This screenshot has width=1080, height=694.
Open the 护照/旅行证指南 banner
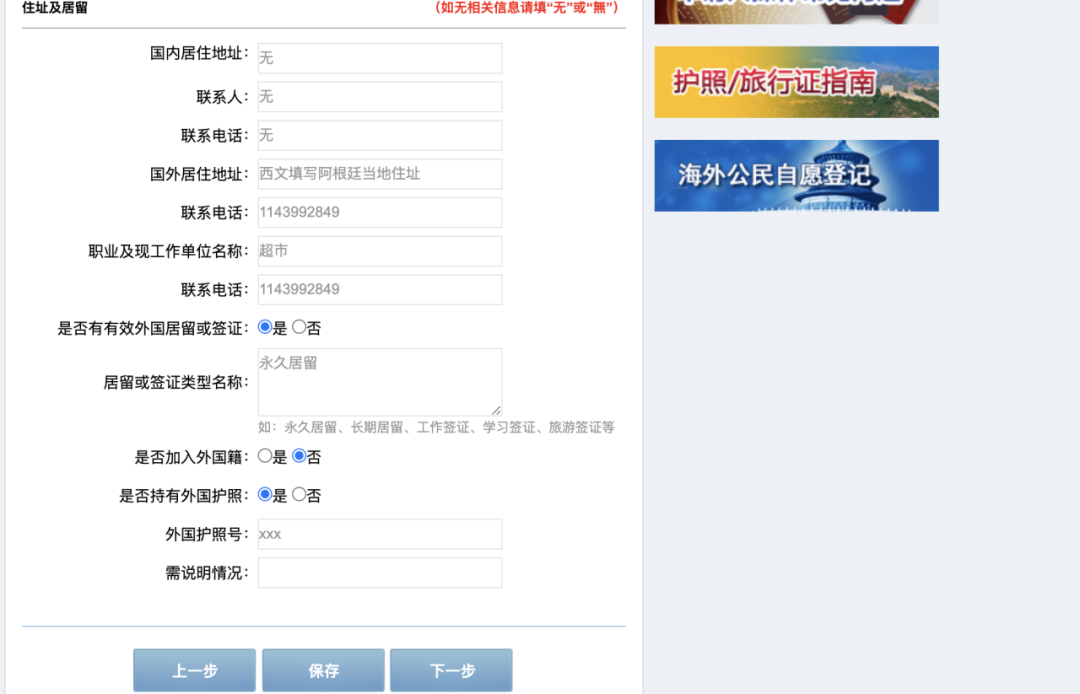796,81
